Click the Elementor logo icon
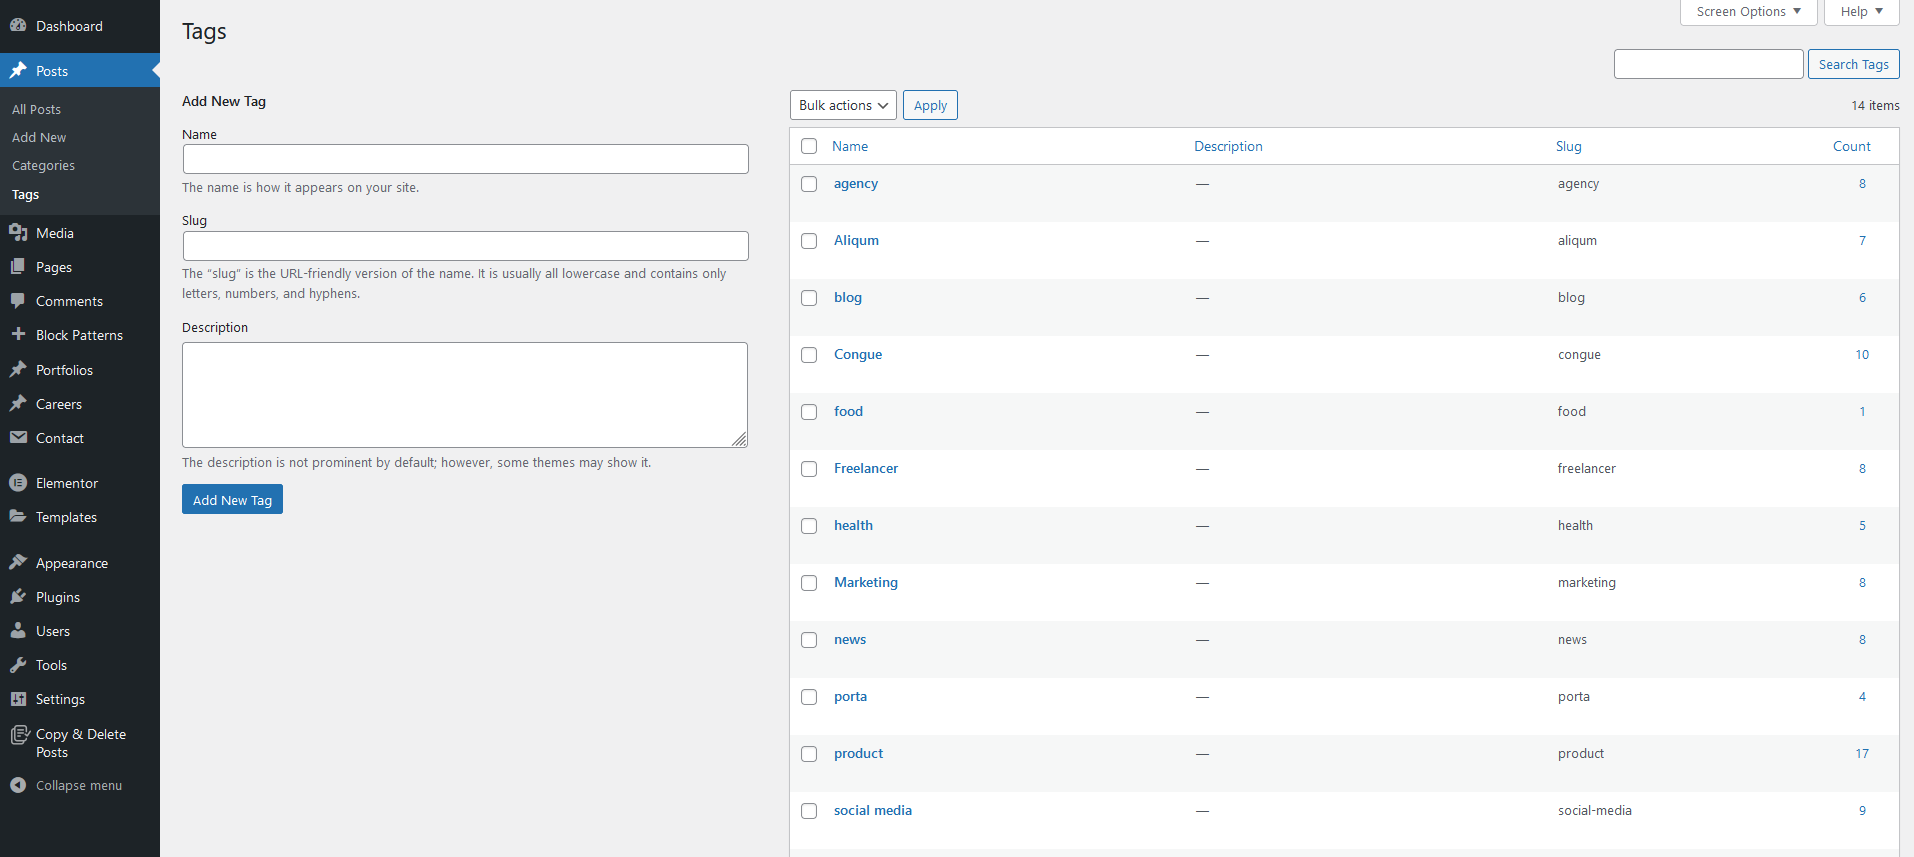The height and width of the screenshot is (857, 1914). tap(18, 483)
